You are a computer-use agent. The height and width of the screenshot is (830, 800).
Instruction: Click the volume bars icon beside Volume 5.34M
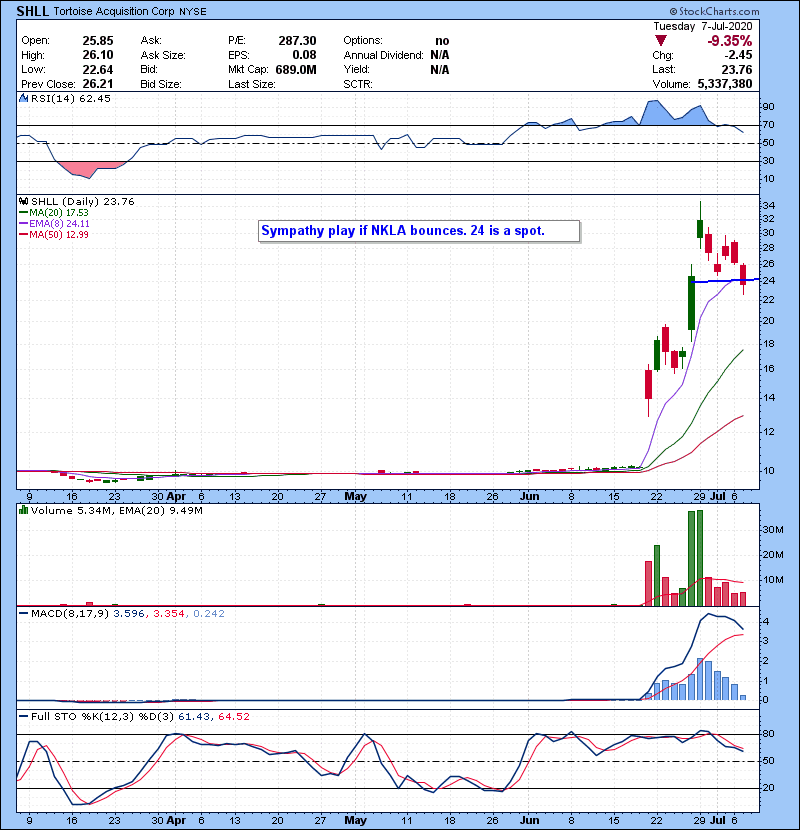[x=23, y=510]
